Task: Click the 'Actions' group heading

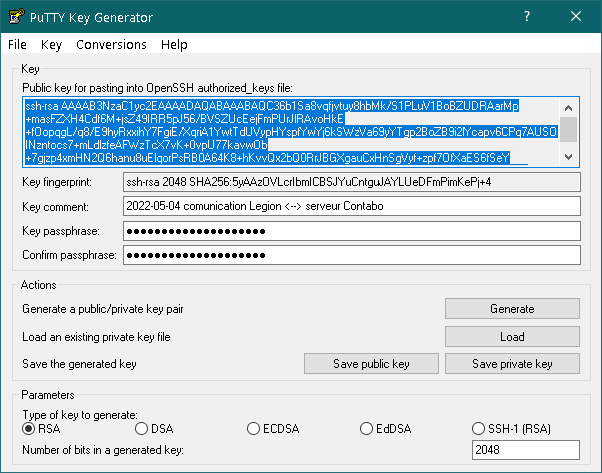Action: coord(38,285)
